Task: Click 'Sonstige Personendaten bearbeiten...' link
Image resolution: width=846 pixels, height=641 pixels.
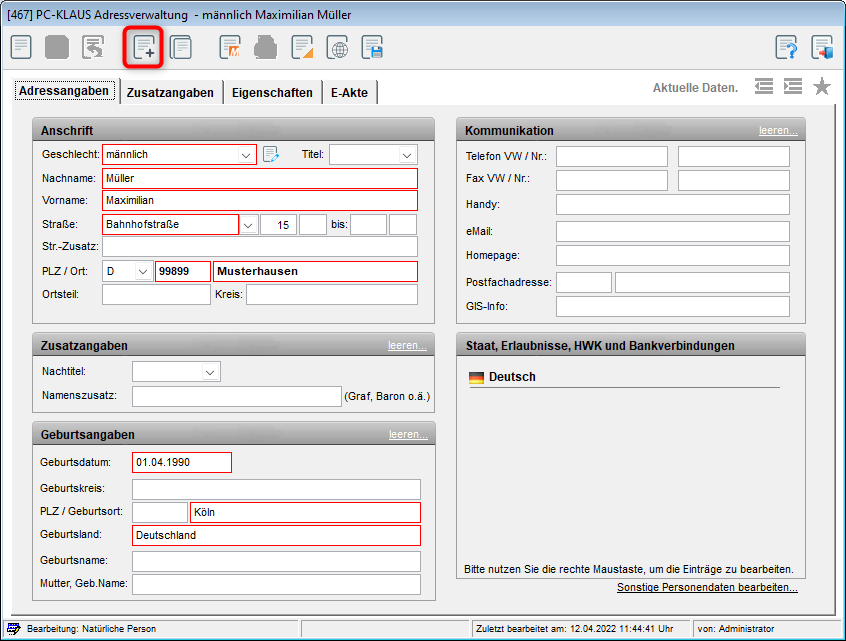Action: (707, 587)
